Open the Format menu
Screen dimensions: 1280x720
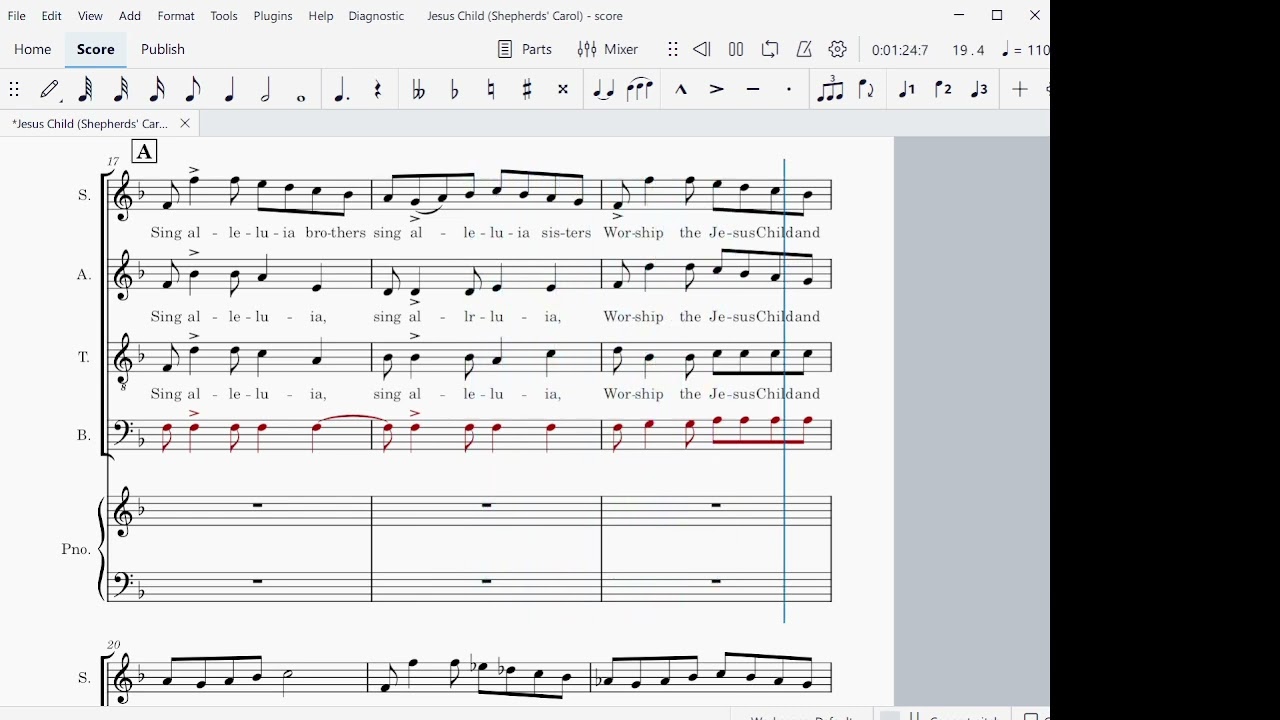(176, 16)
